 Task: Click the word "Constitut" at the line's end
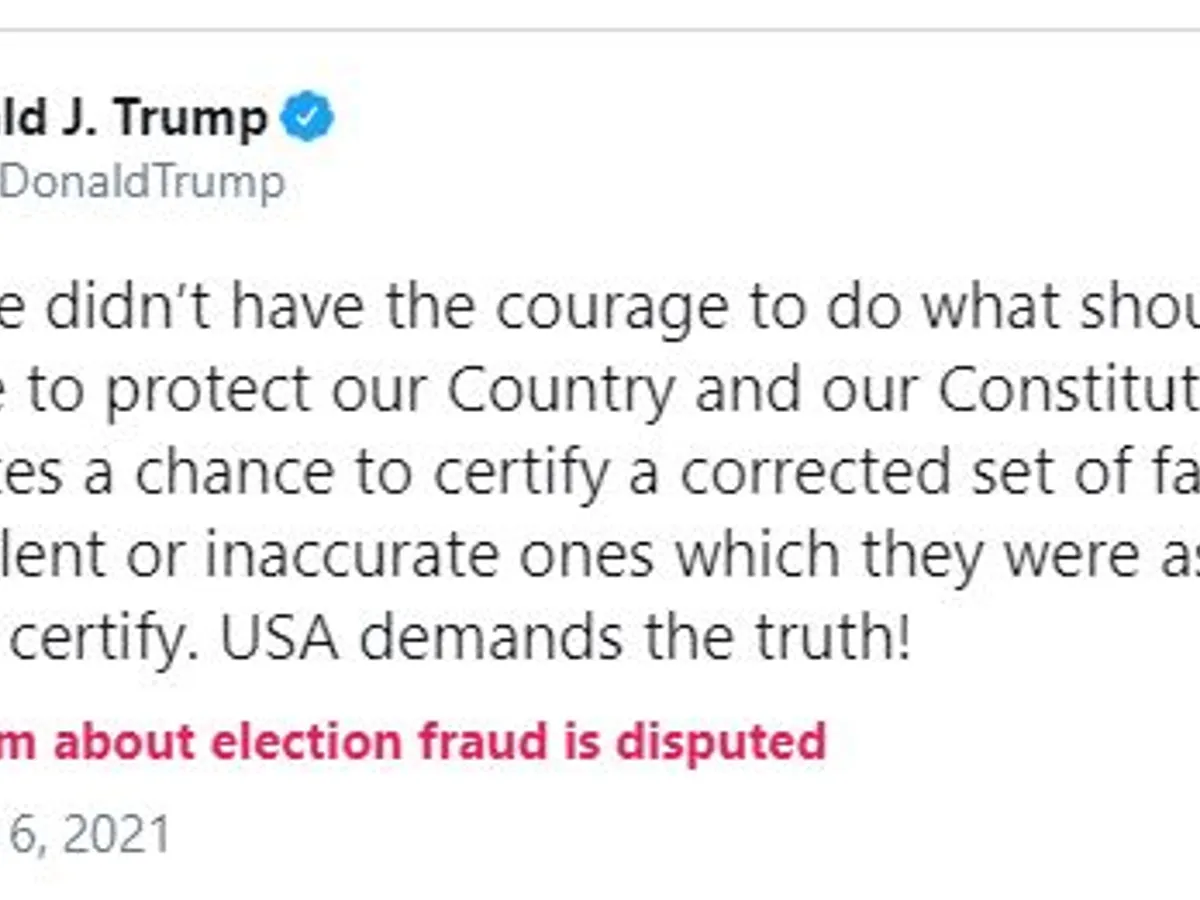(x=1068, y=392)
